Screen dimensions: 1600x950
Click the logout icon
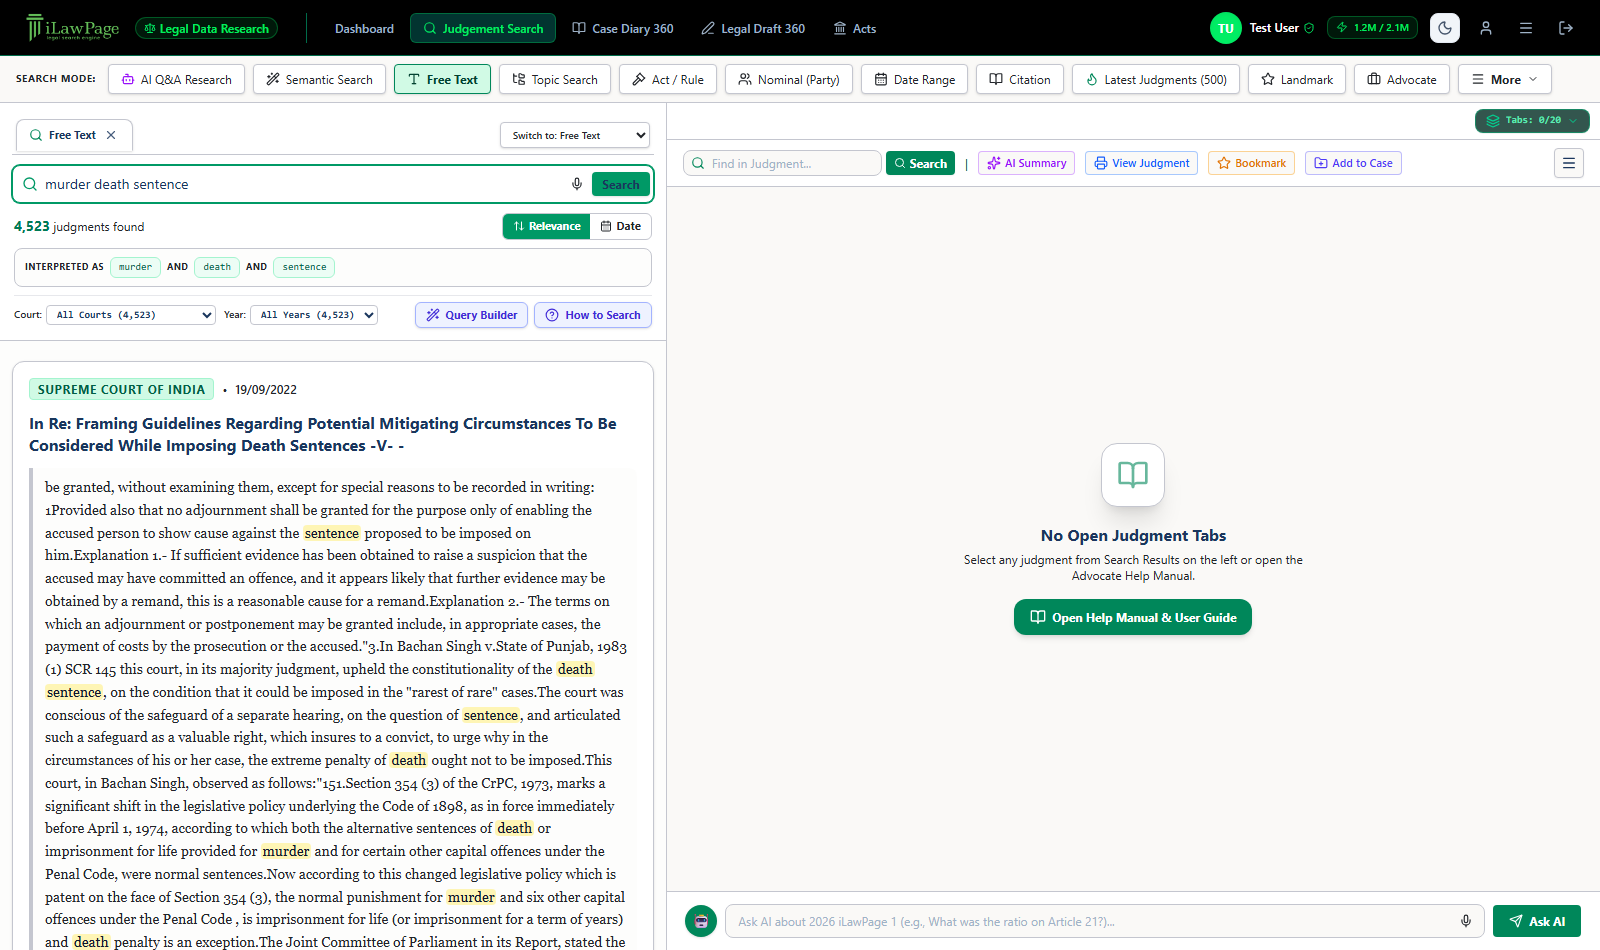[1566, 28]
